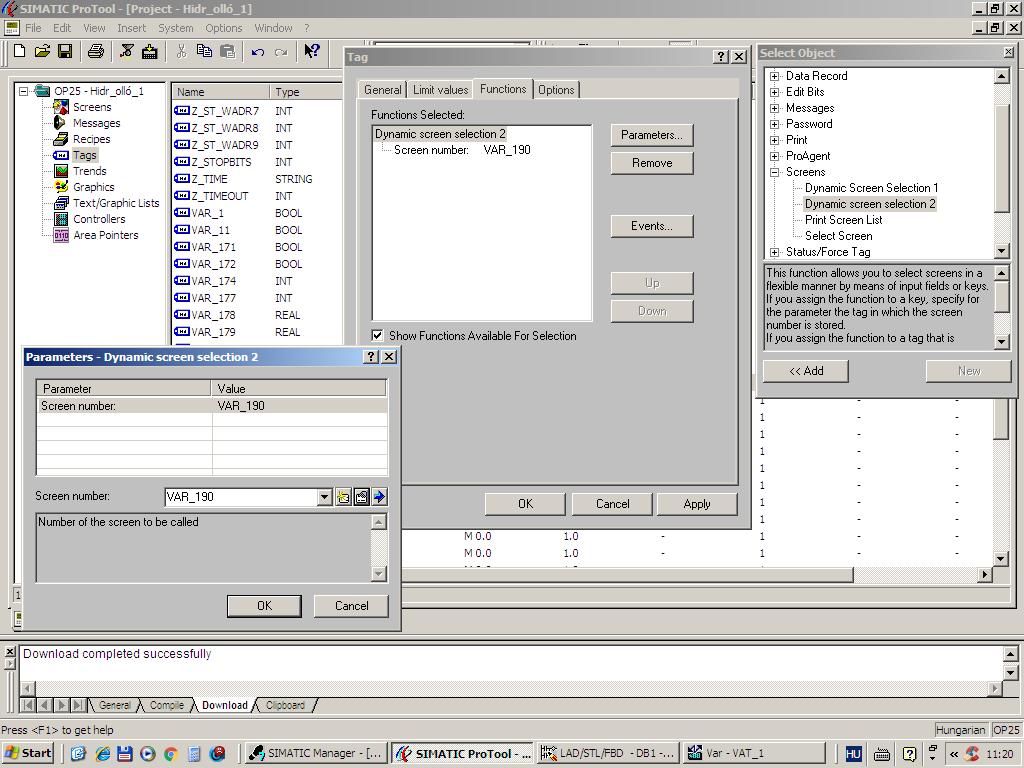Switch to the Options tab in Tag dialog
1024x768 pixels.
coord(556,90)
